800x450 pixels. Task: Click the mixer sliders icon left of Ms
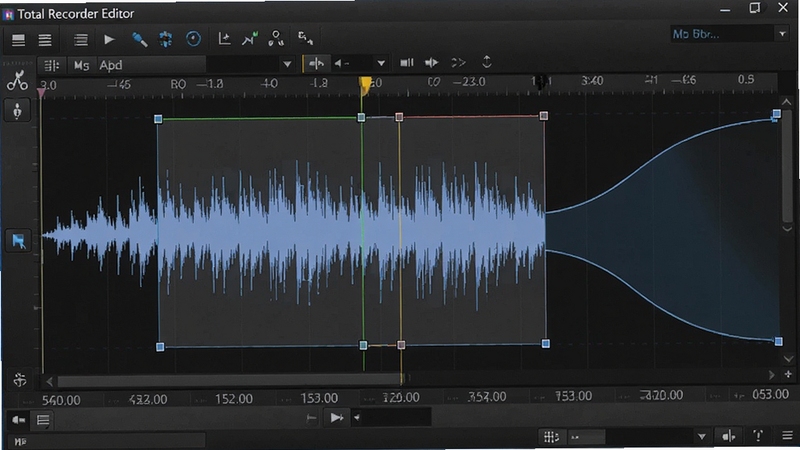click(52, 65)
